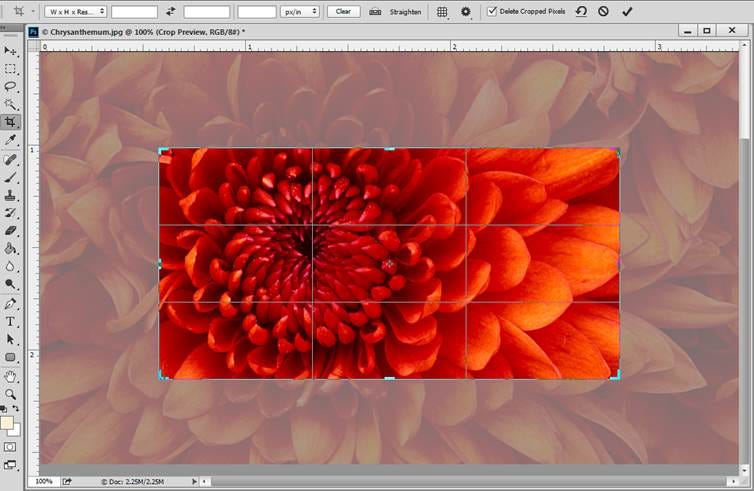The image size is (754, 491).
Task: Click the status bar share icon
Action: coord(67,481)
